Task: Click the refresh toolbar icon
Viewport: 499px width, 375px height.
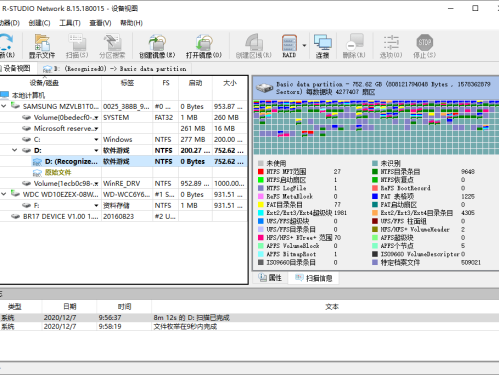Action: 7,46
